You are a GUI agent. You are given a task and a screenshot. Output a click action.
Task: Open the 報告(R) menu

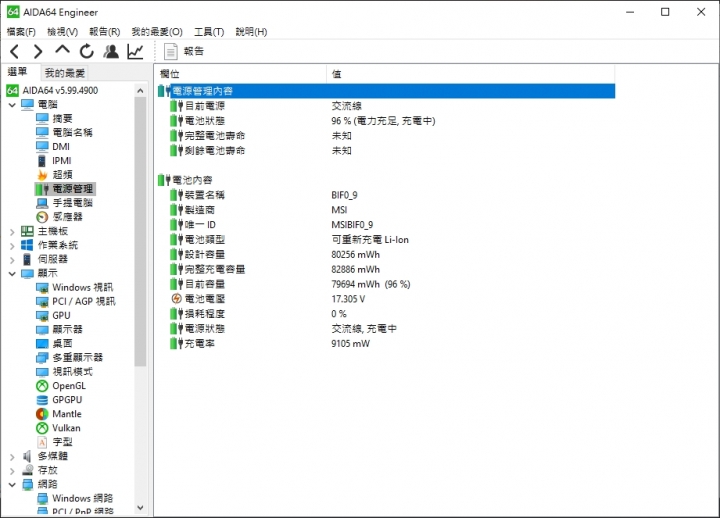(x=105, y=32)
